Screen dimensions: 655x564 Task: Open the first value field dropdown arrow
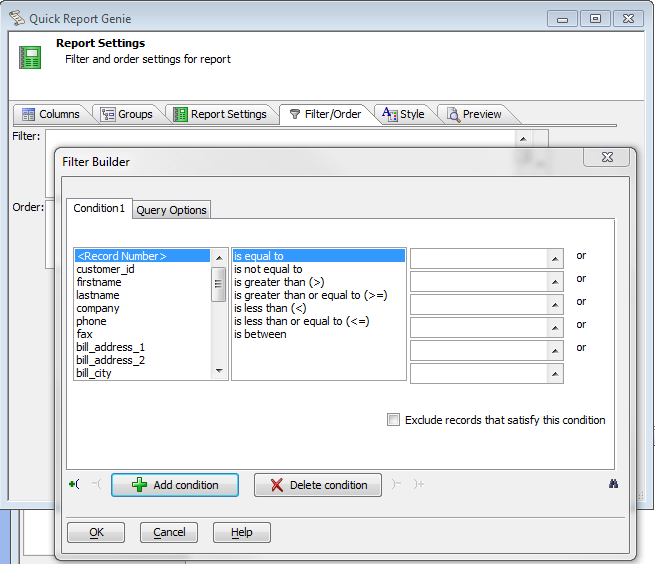555,259
